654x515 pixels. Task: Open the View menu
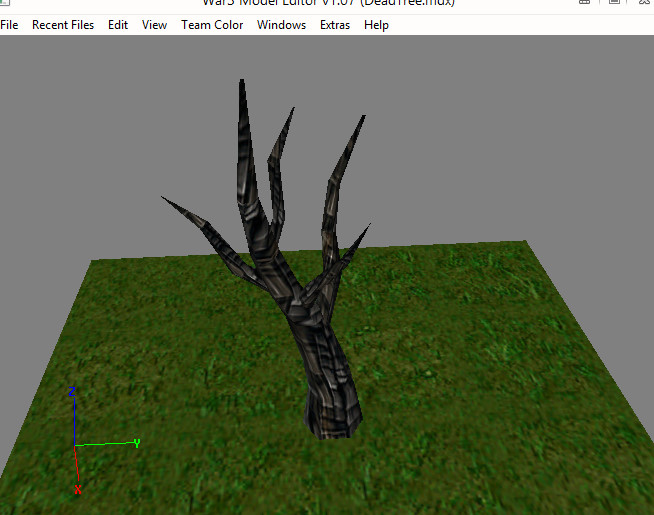pyautogui.click(x=154, y=25)
